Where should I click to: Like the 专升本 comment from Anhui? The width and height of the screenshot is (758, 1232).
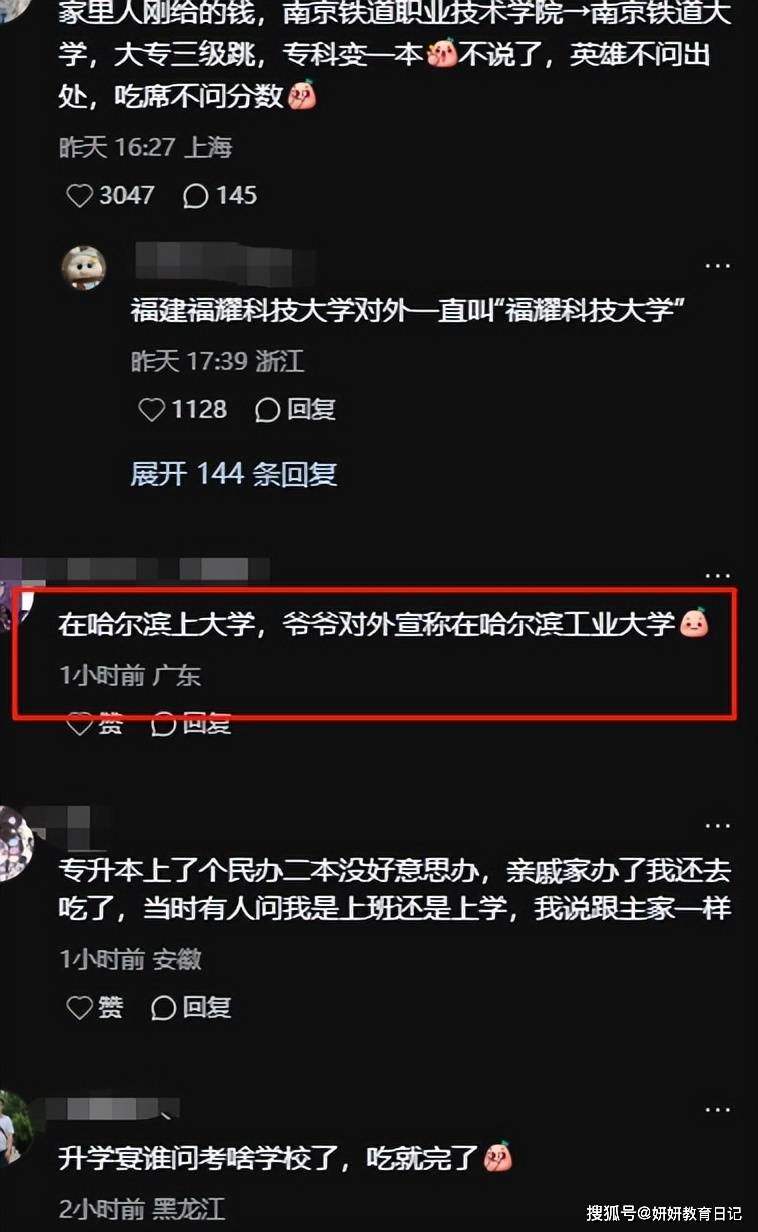tap(94, 1007)
